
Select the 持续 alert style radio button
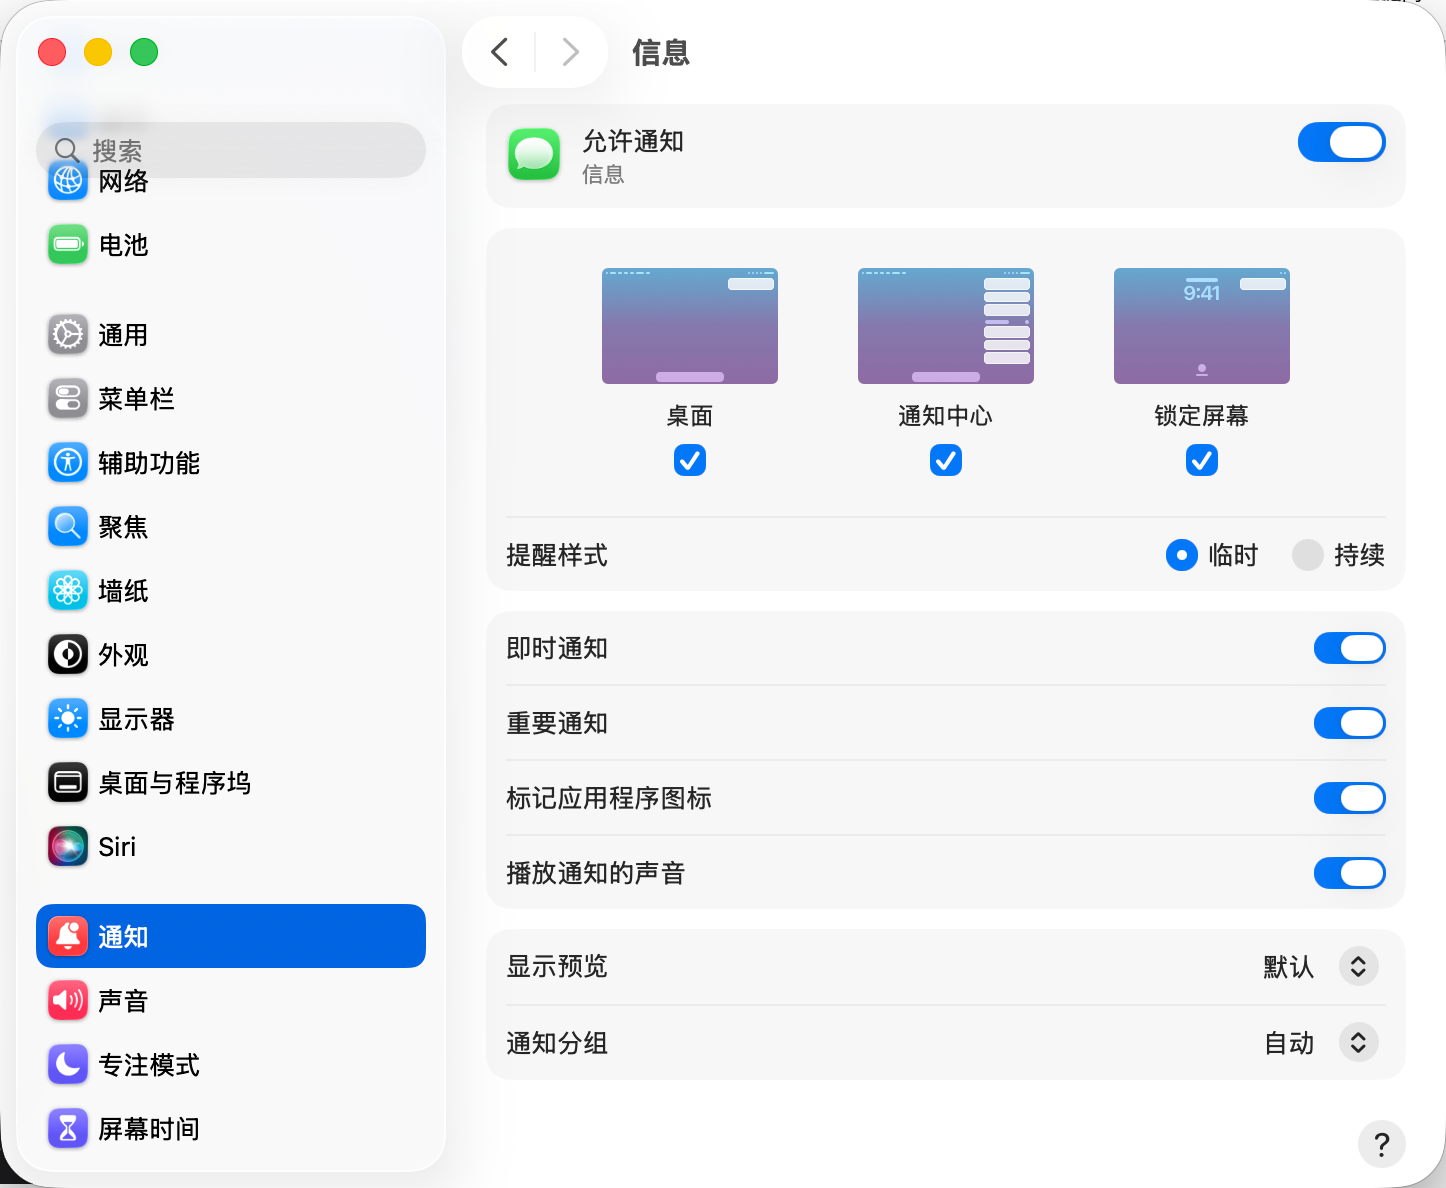point(1307,555)
